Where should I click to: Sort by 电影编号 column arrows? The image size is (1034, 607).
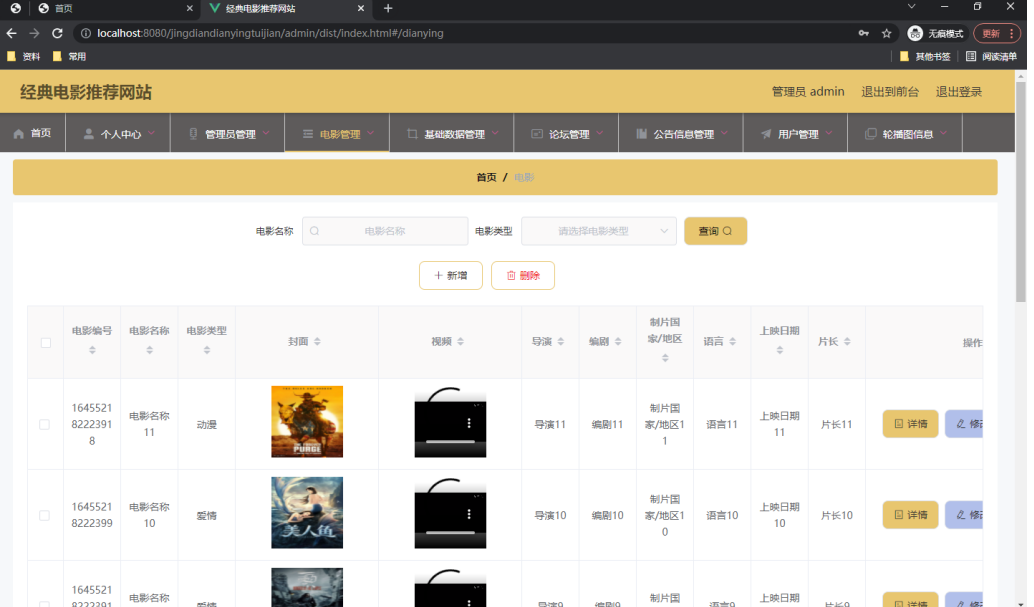(x=92, y=350)
